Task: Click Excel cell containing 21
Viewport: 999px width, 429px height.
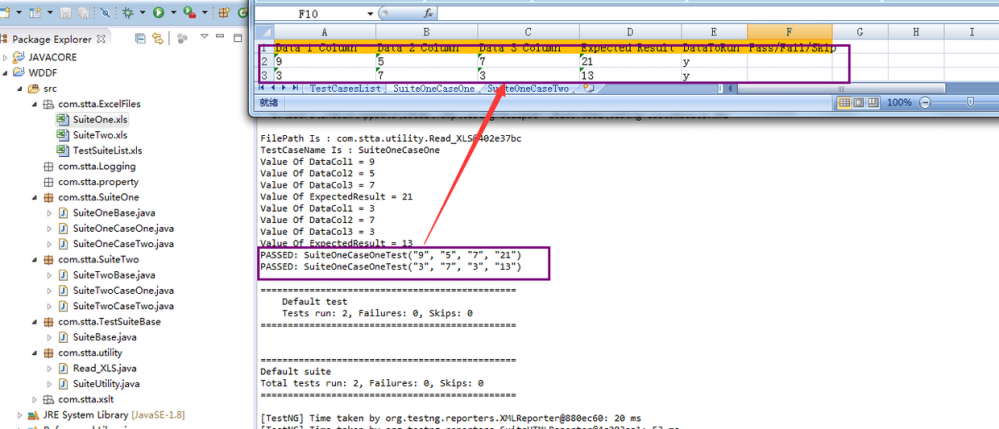Action: pos(630,62)
